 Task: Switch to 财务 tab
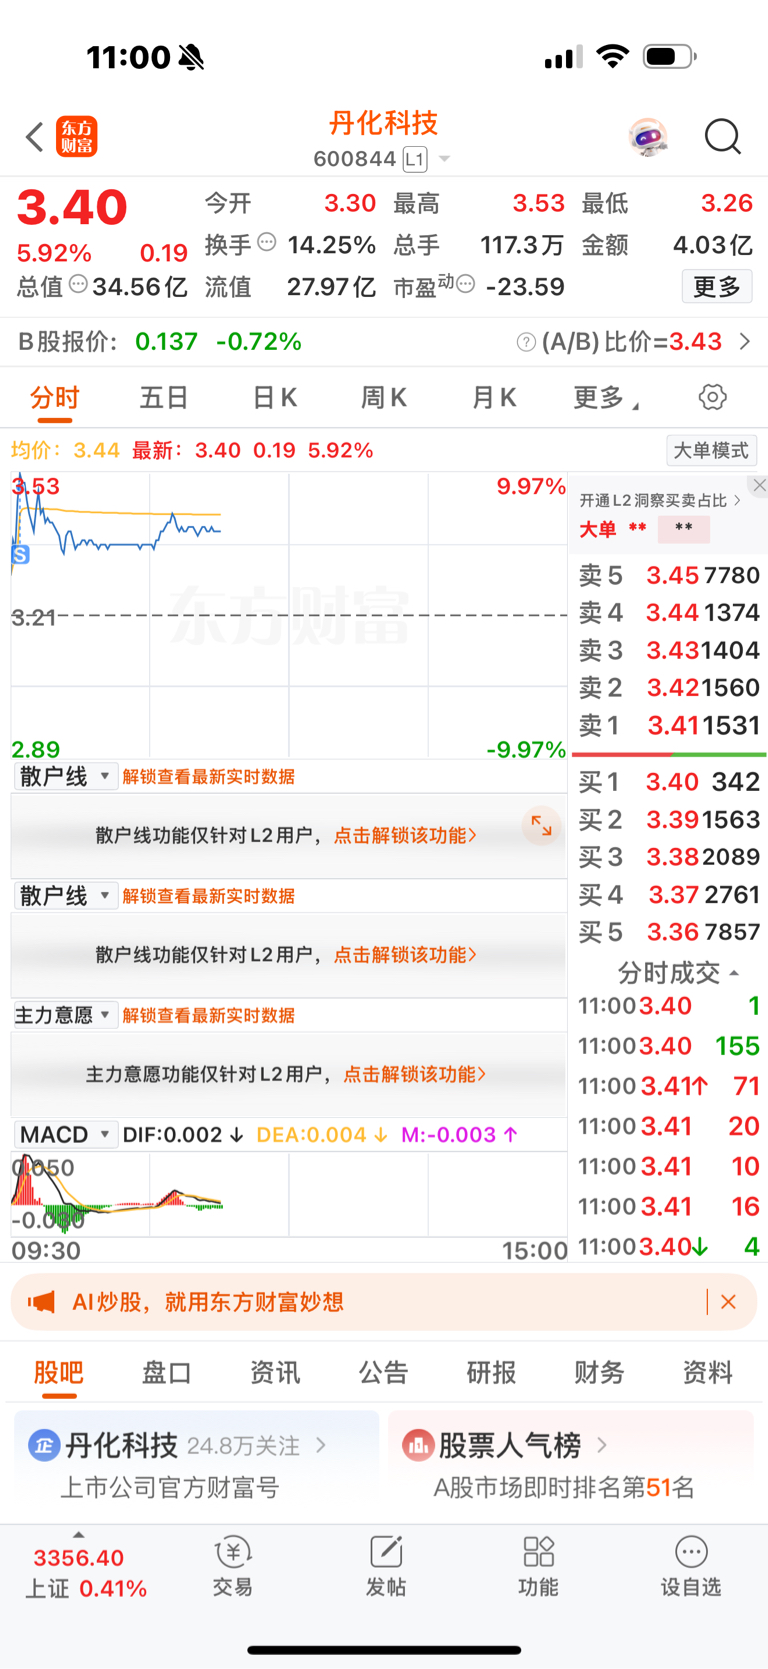600,1372
